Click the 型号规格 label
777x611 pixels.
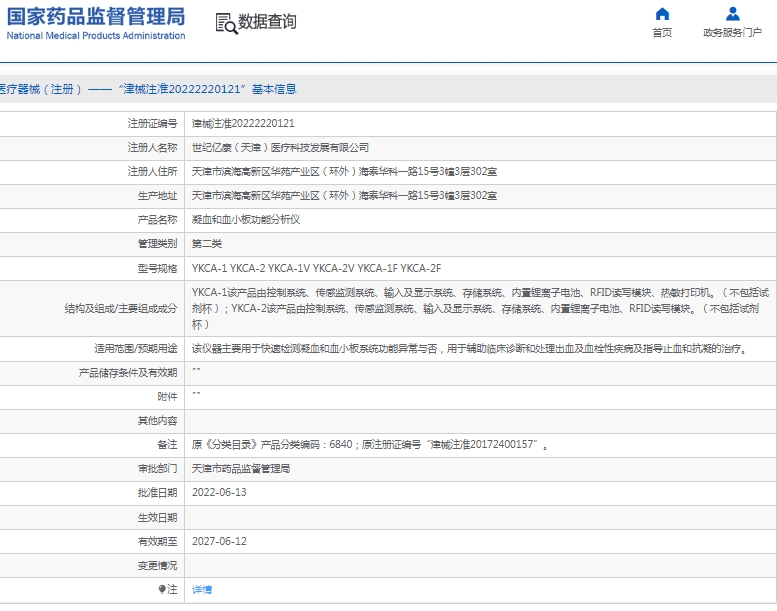157,269
